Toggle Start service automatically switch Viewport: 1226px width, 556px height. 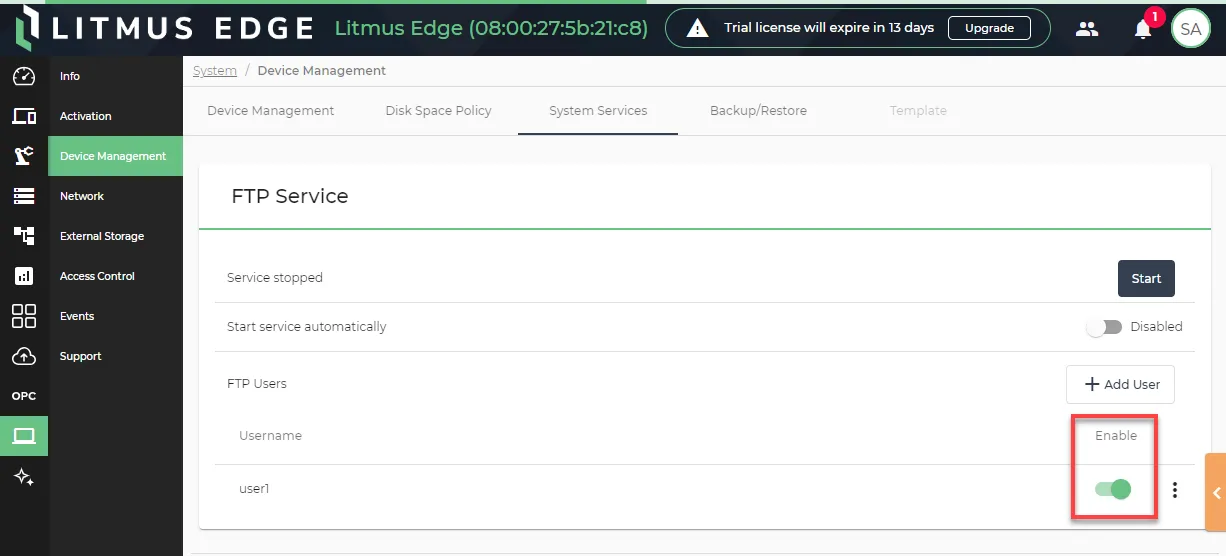click(1104, 327)
